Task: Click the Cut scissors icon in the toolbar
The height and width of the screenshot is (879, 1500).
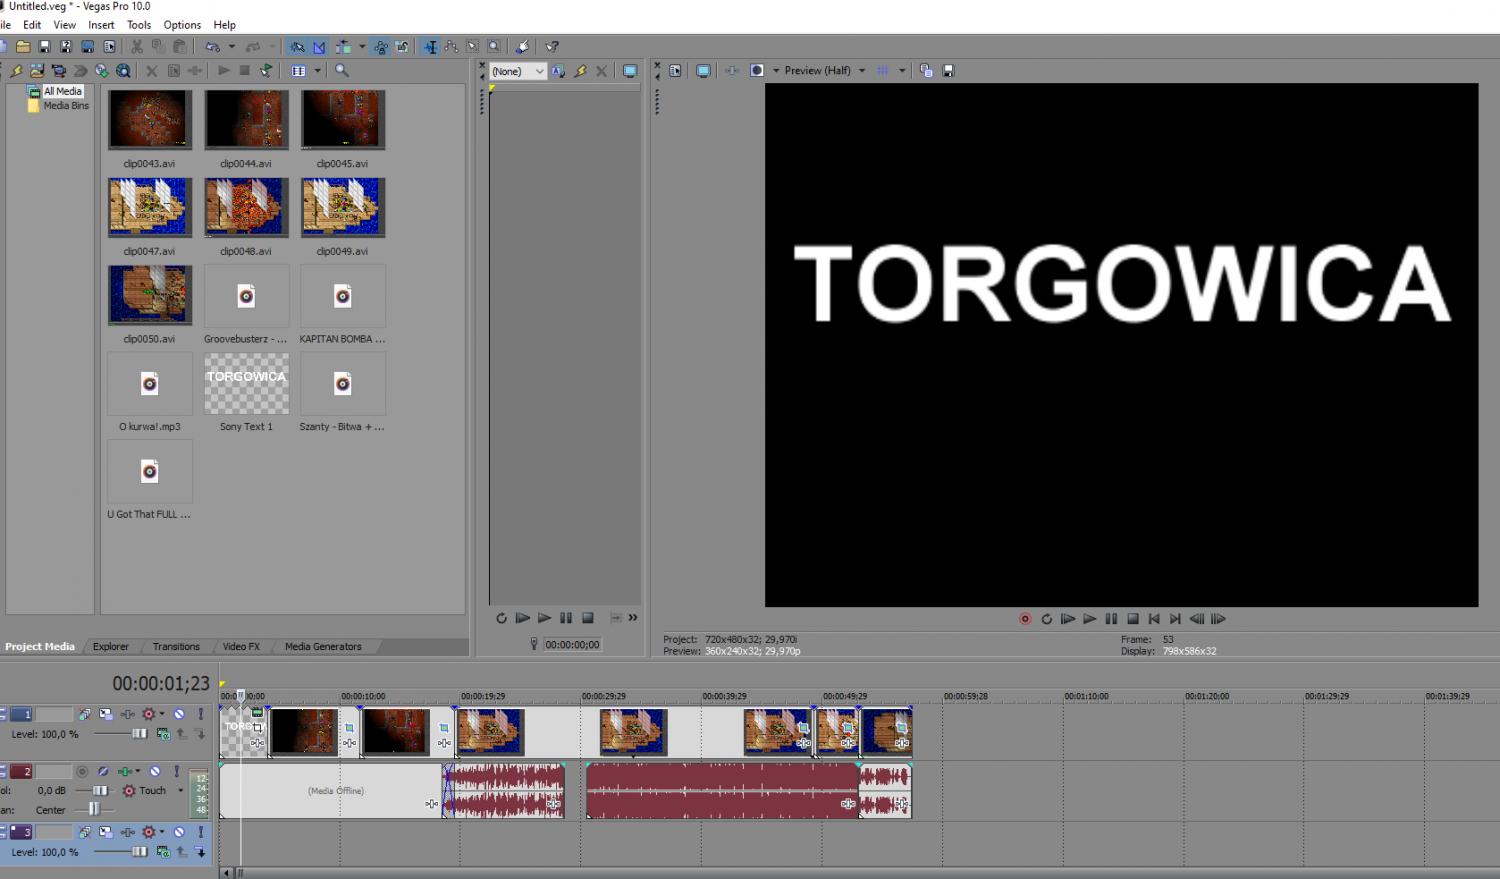Action: coord(137,47)
